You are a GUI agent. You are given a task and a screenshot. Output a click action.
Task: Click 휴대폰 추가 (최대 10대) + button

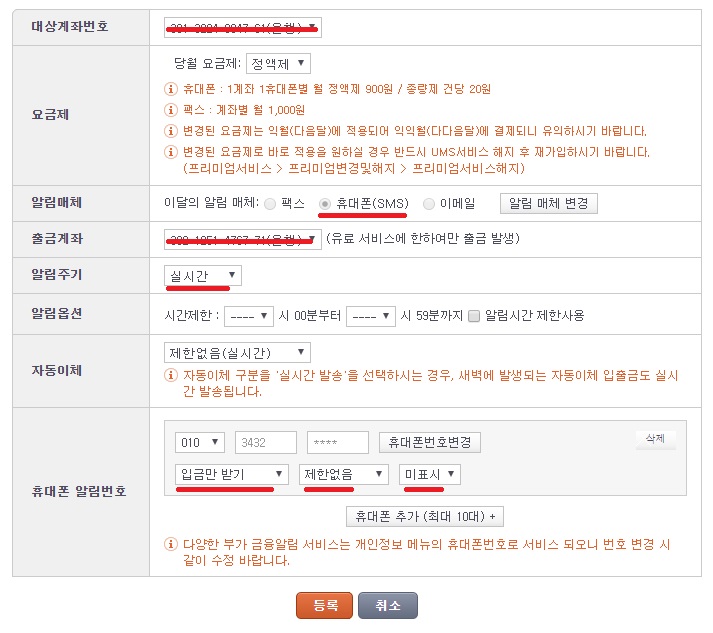pyautogui.click(x=424, y=516)
